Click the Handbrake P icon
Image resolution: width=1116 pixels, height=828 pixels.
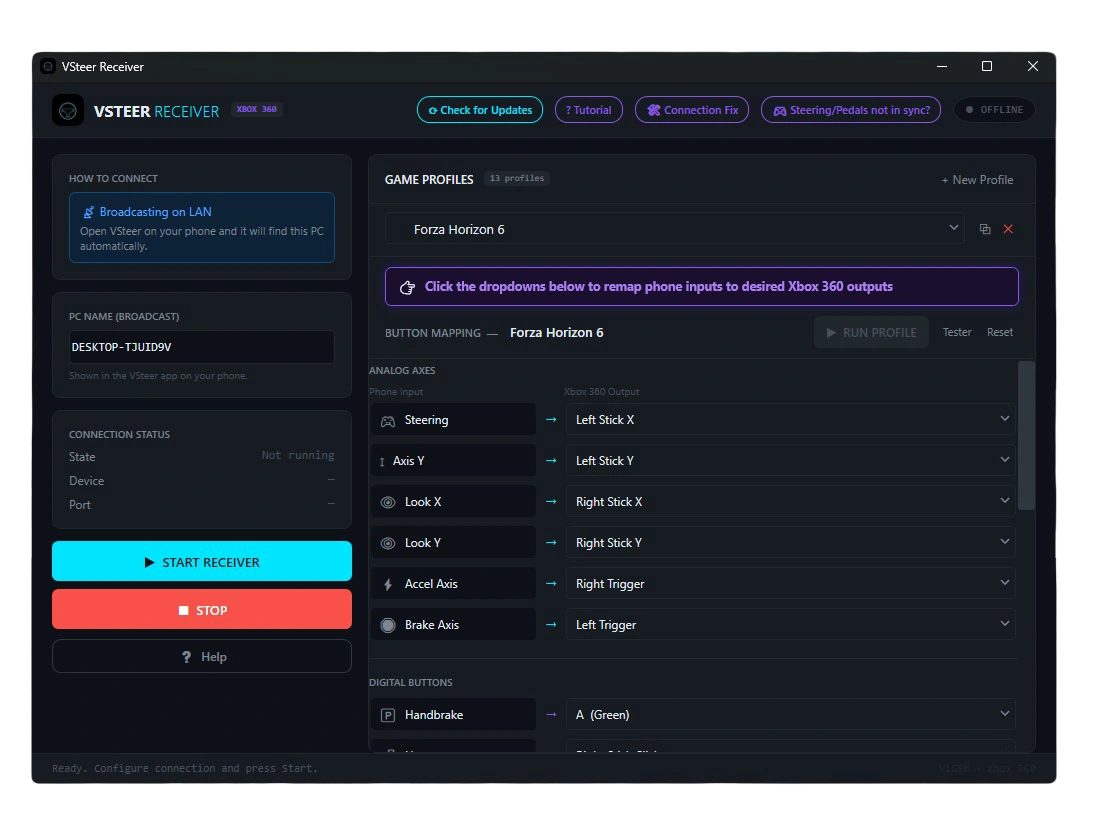(x=388, y=716)
